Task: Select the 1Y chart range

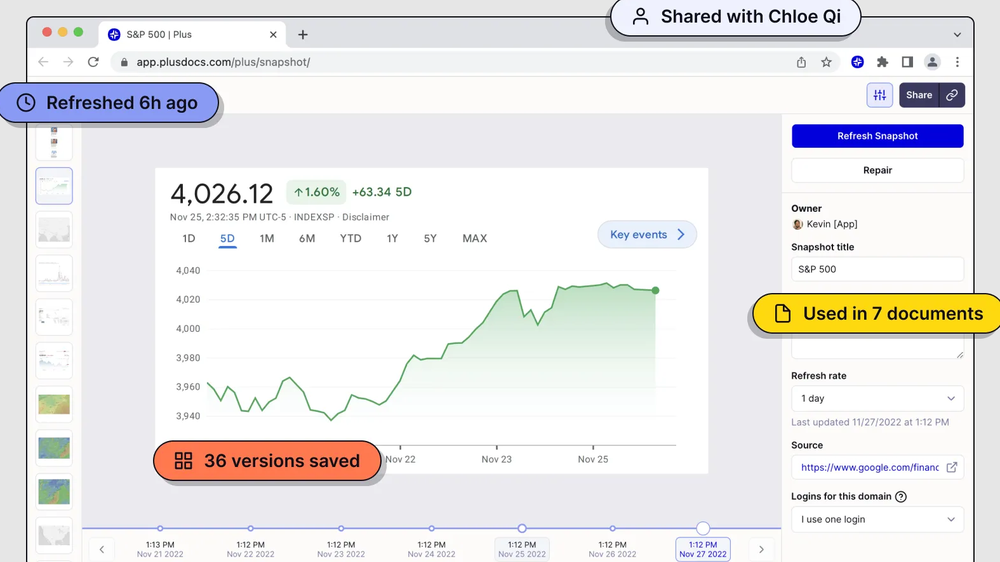Action: [x=392, y=239]
